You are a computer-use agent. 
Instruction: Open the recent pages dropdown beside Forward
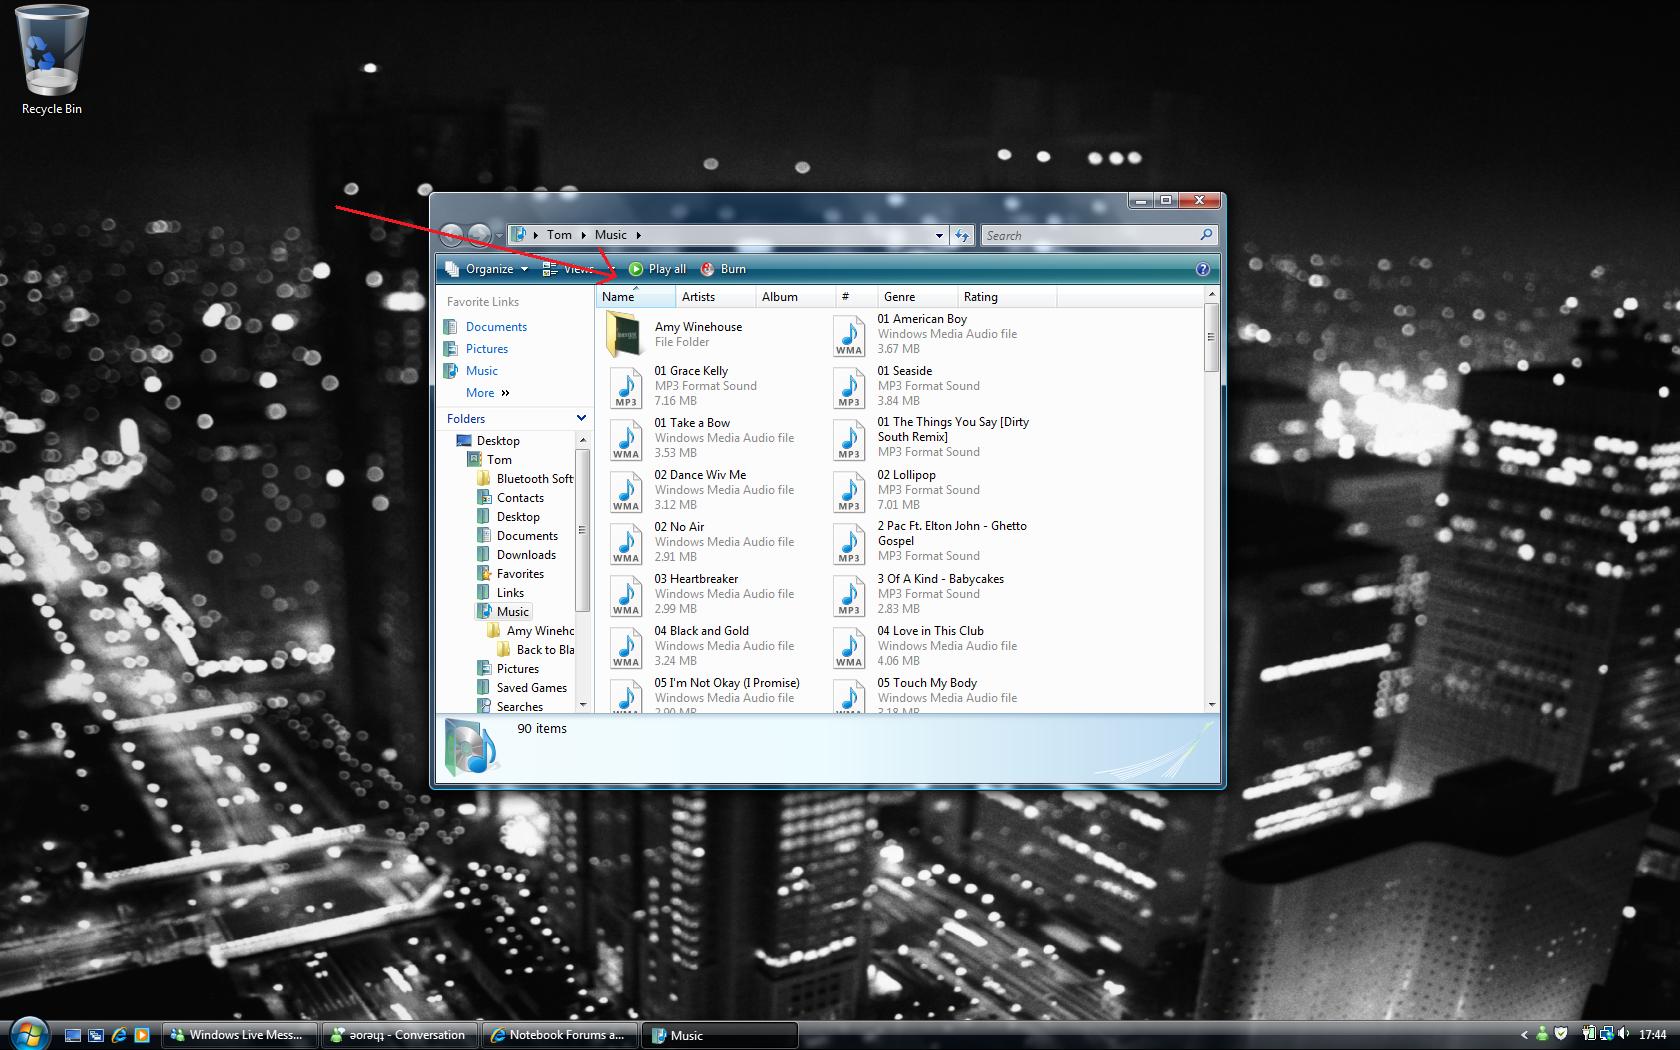(x=499, y=236)
